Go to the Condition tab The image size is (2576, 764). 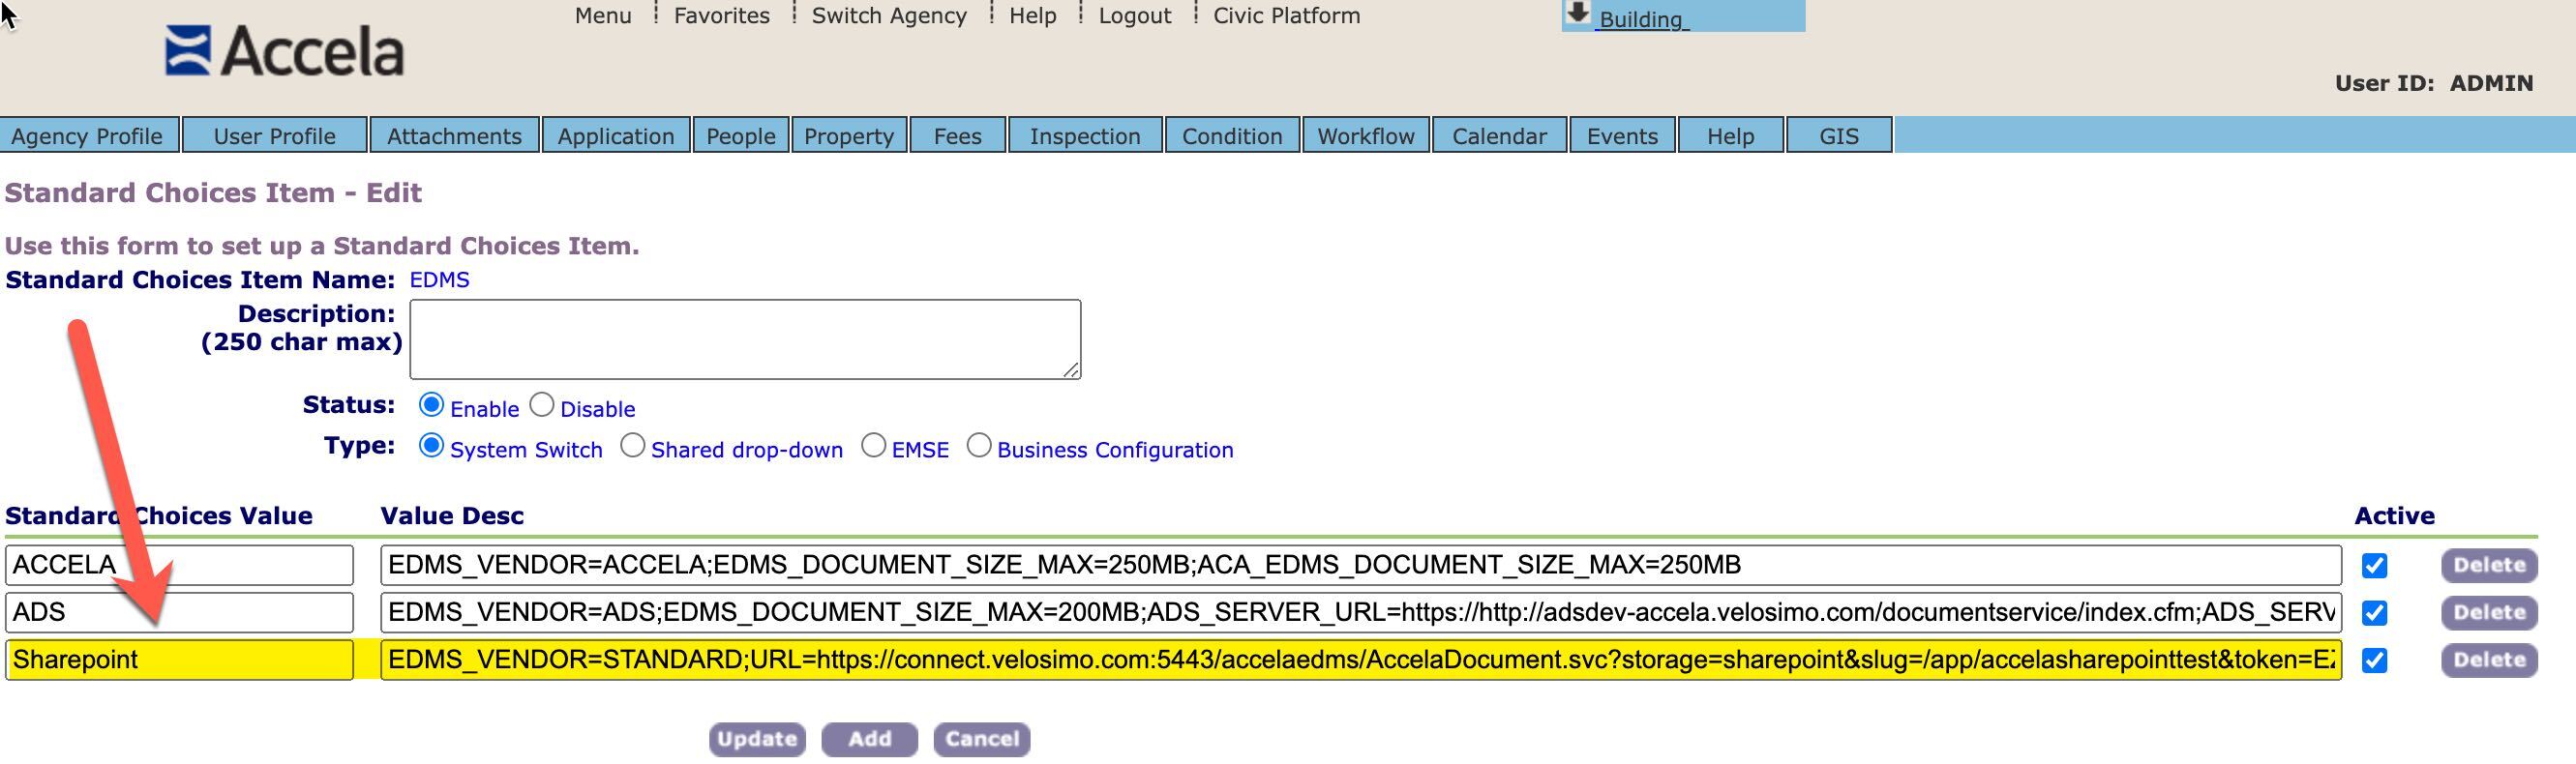click(x=1232, y=136)
